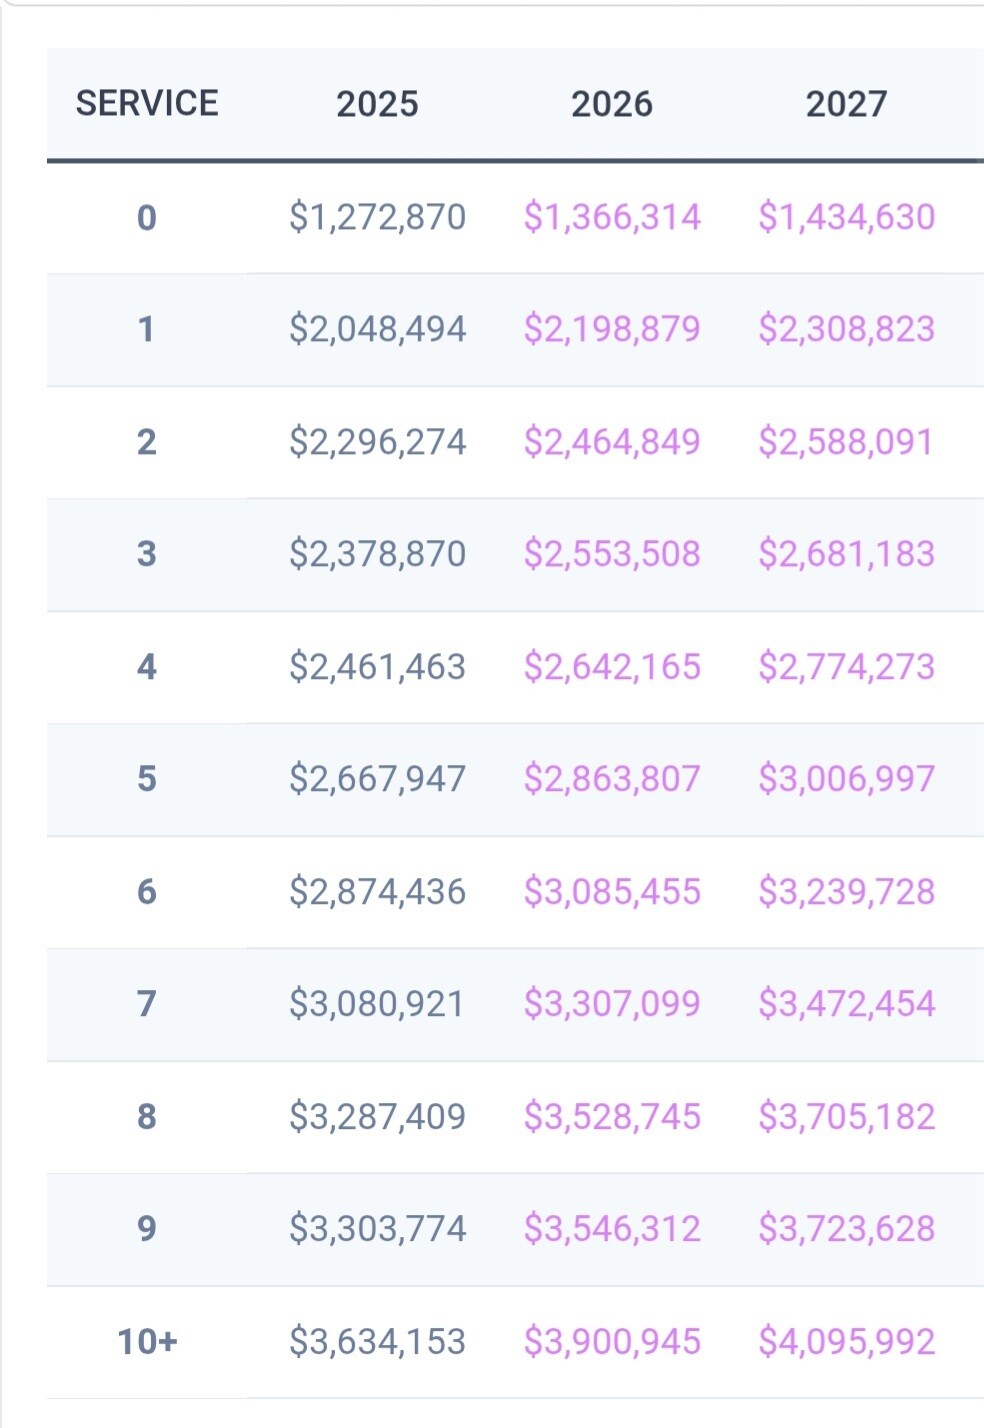Click the 2025 column header
This screenshot has height=1428, width=984.
pos(377,104)
